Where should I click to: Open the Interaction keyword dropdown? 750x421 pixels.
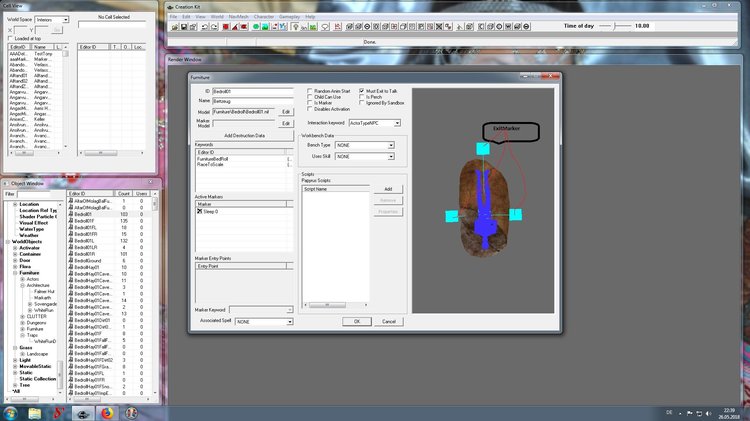397,123
